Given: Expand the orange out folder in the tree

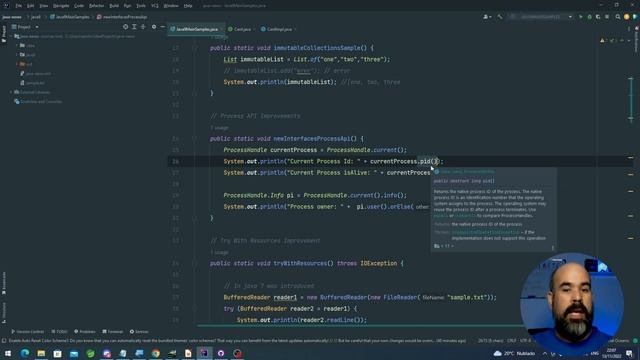Looking at the screenshot, I should [x=17, y=64].
